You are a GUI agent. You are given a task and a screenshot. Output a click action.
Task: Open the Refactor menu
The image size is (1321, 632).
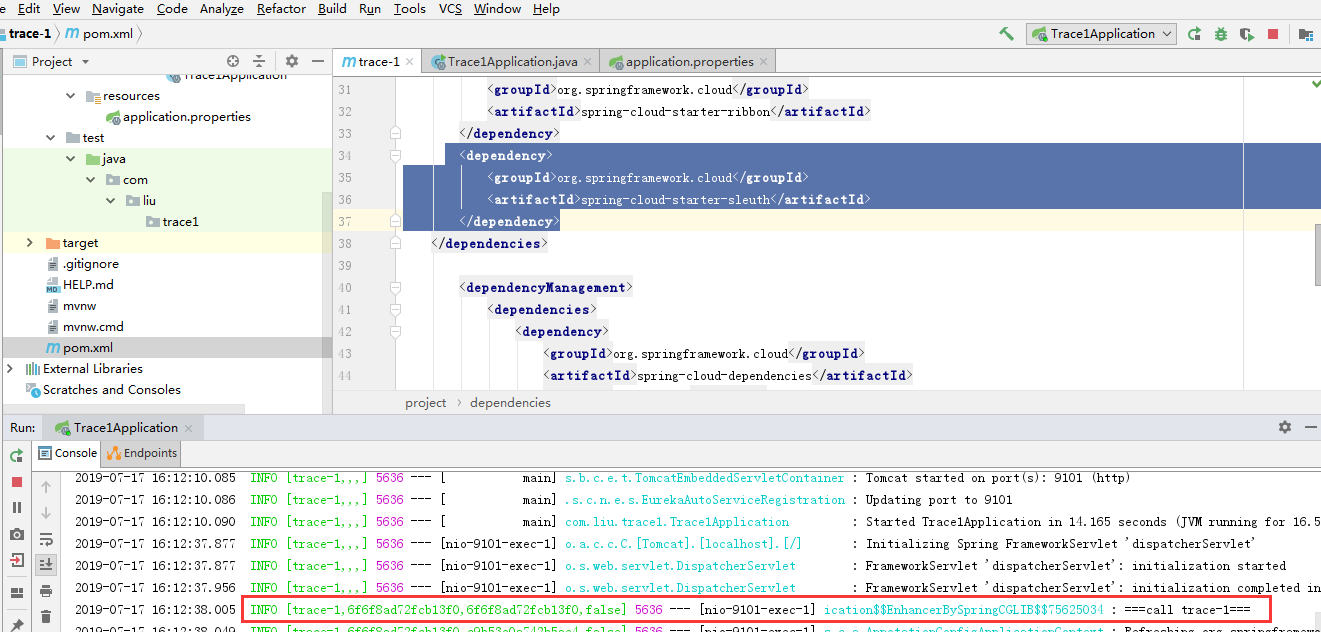coord(281,9)
